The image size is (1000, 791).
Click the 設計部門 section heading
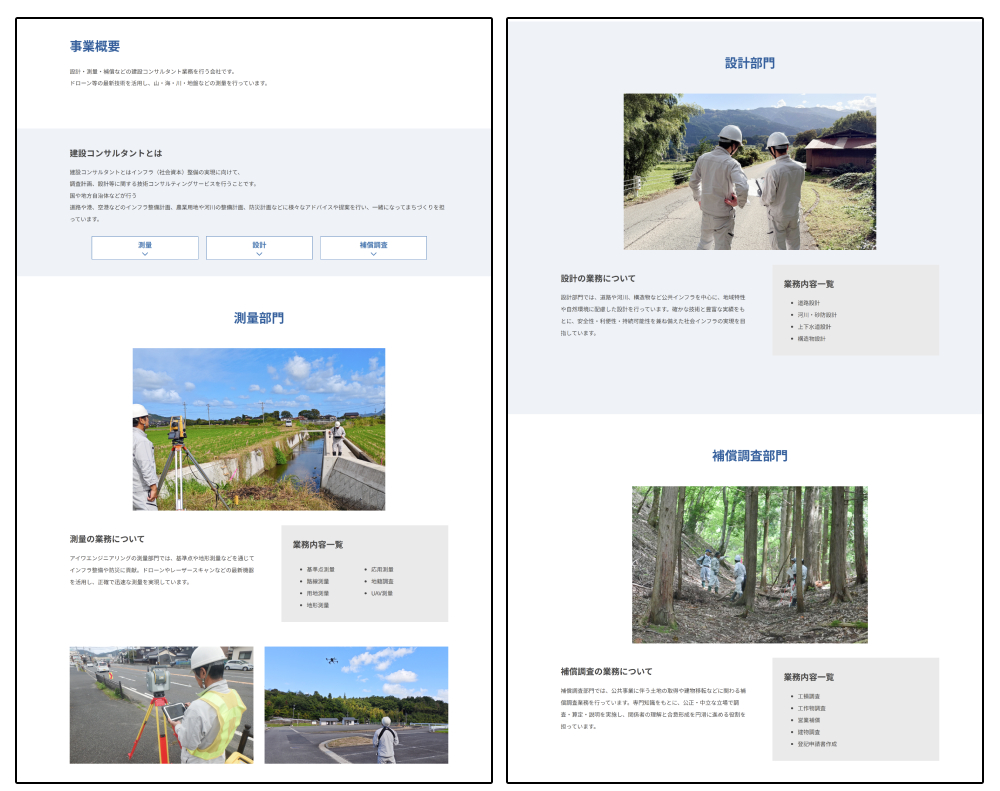[749, 63]
